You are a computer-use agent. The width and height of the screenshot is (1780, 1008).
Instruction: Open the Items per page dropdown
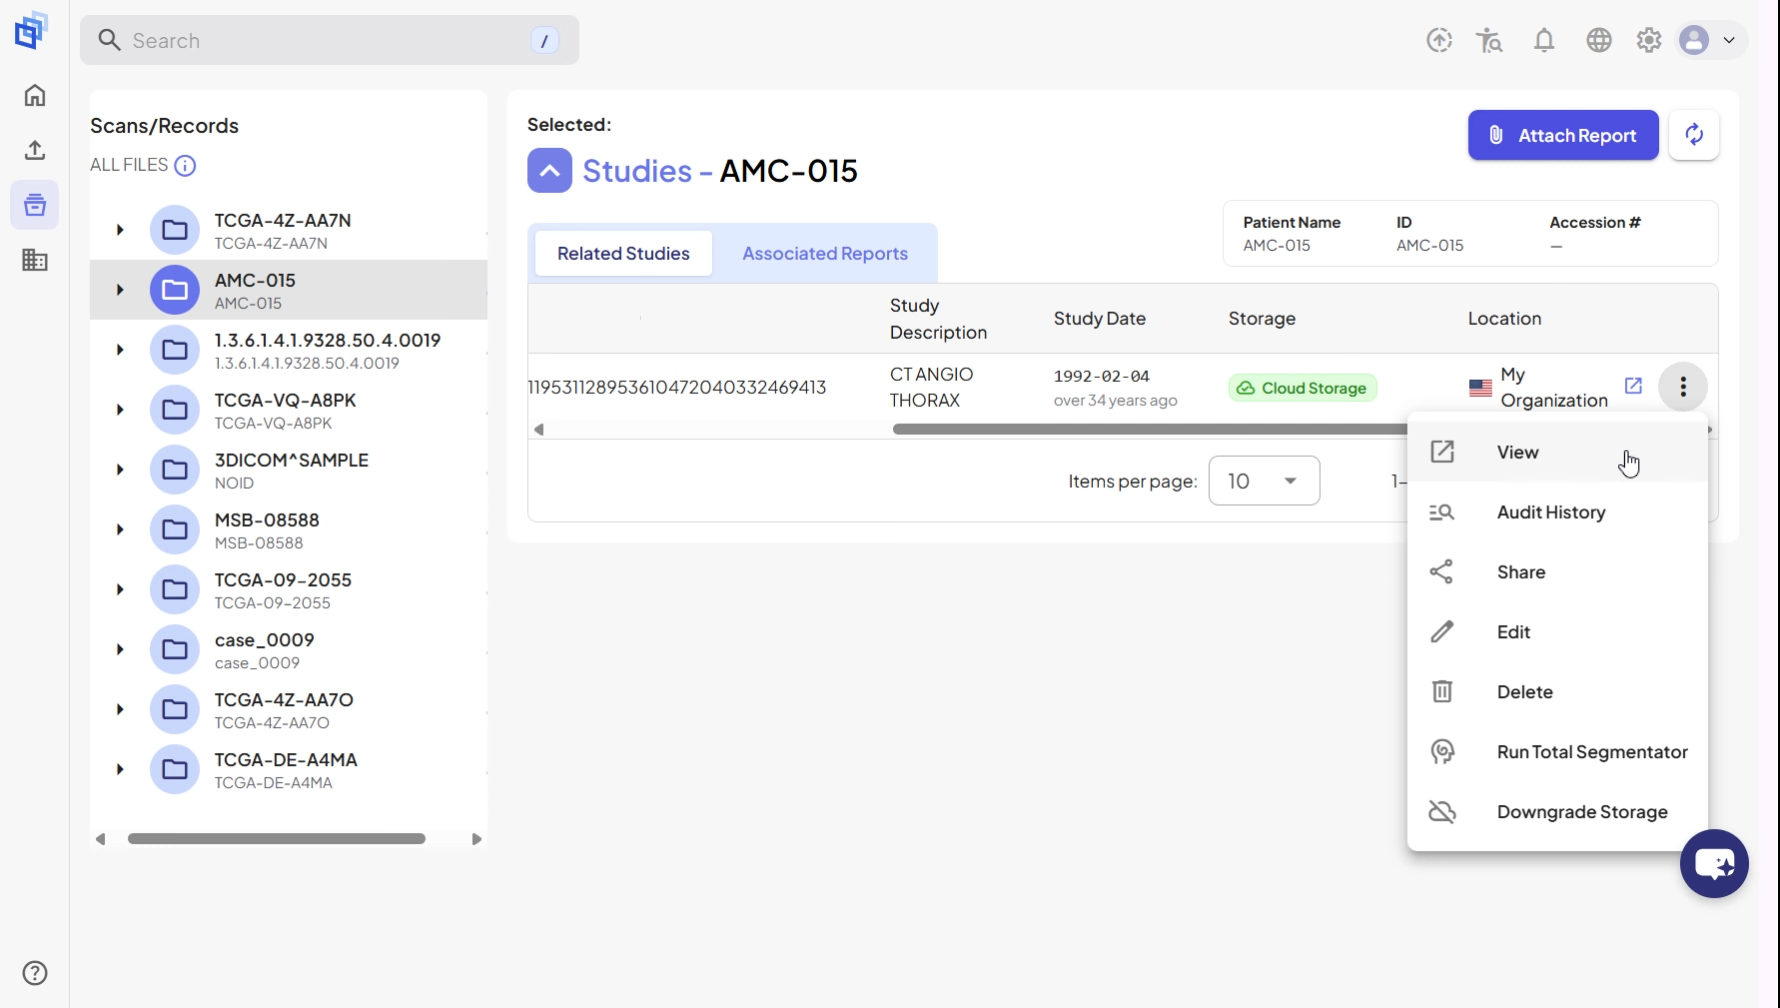coord(1264,481)
